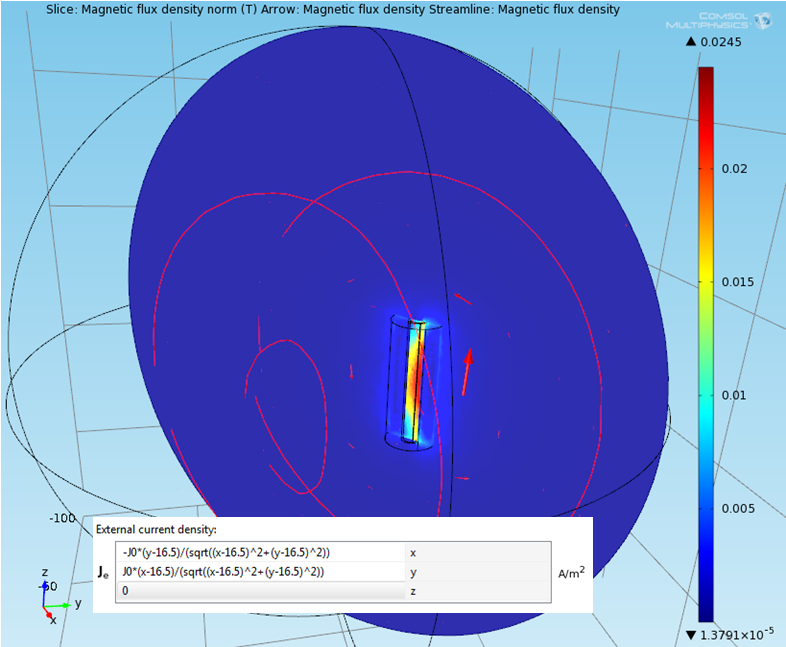Click the A/m² unit label
786x647 pixels.
[571, 573]
